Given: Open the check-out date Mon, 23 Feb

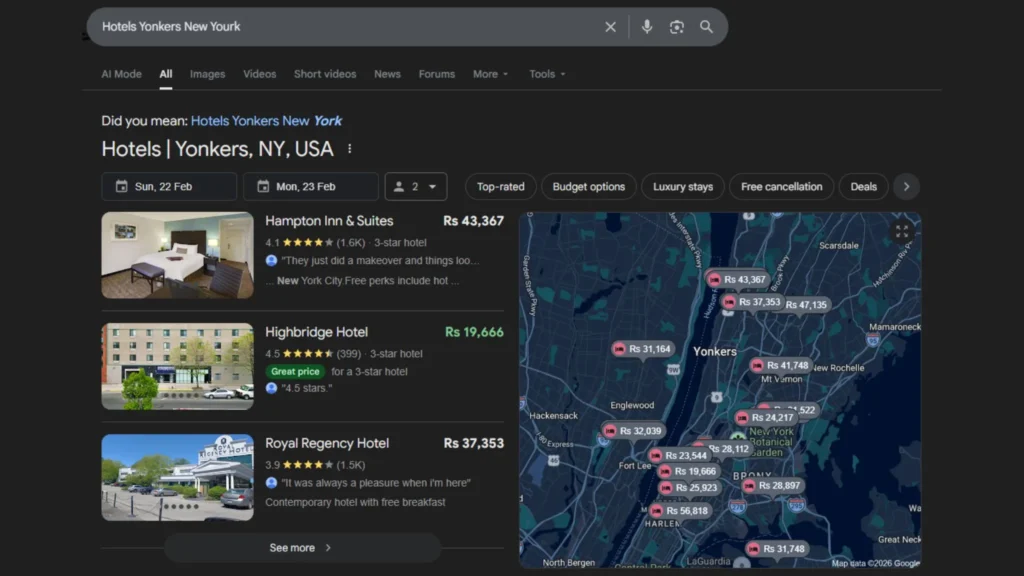Looking at the screenshot, I should click(311, 187).
